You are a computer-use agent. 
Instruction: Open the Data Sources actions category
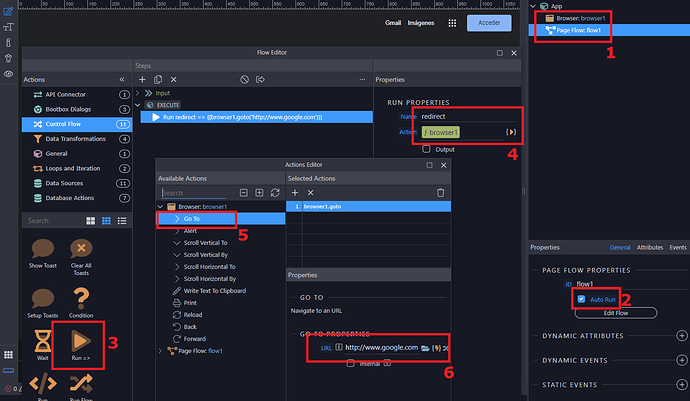click(x=77, y=183)
